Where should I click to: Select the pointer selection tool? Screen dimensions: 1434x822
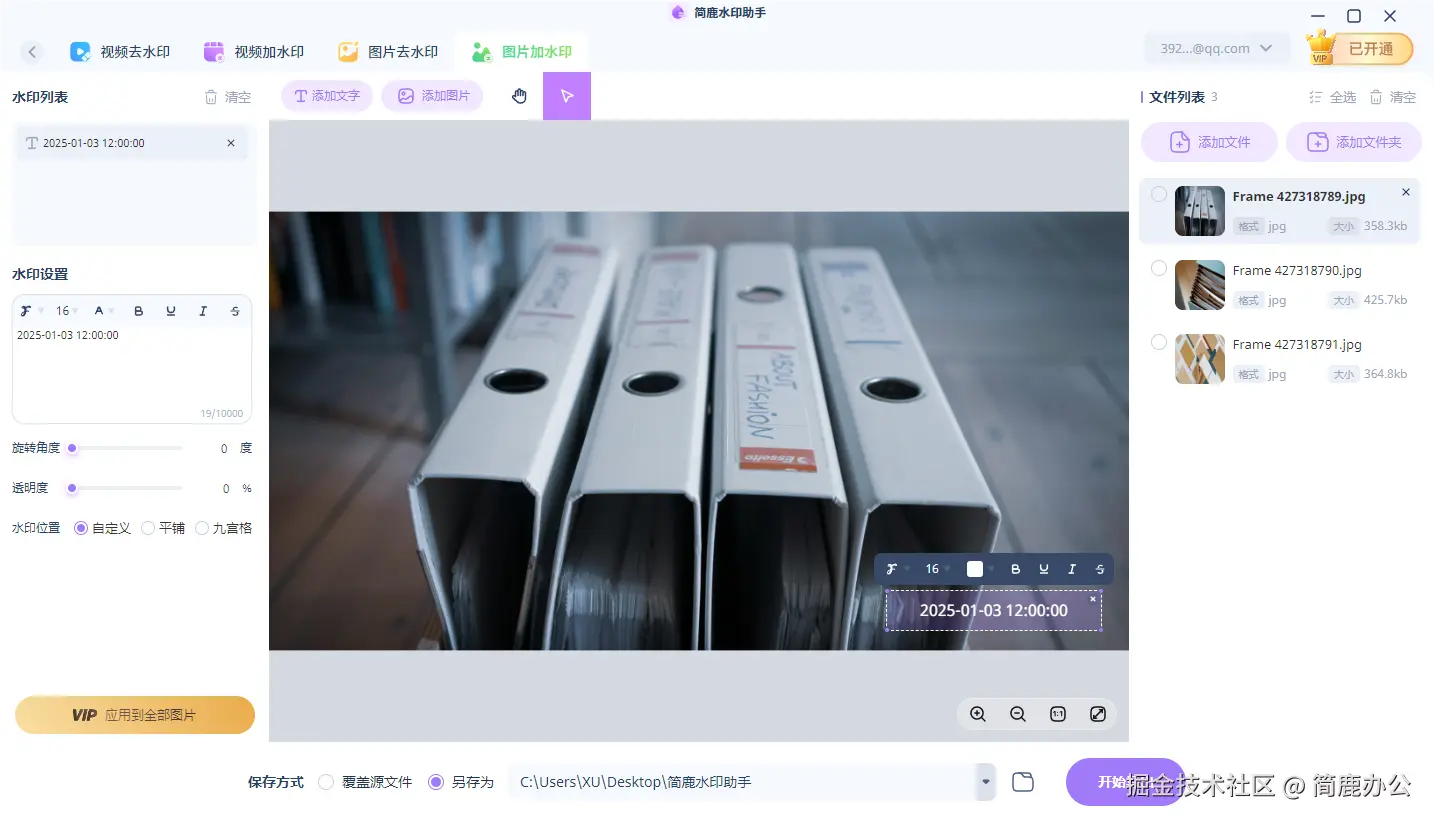(x=567, y=95)
